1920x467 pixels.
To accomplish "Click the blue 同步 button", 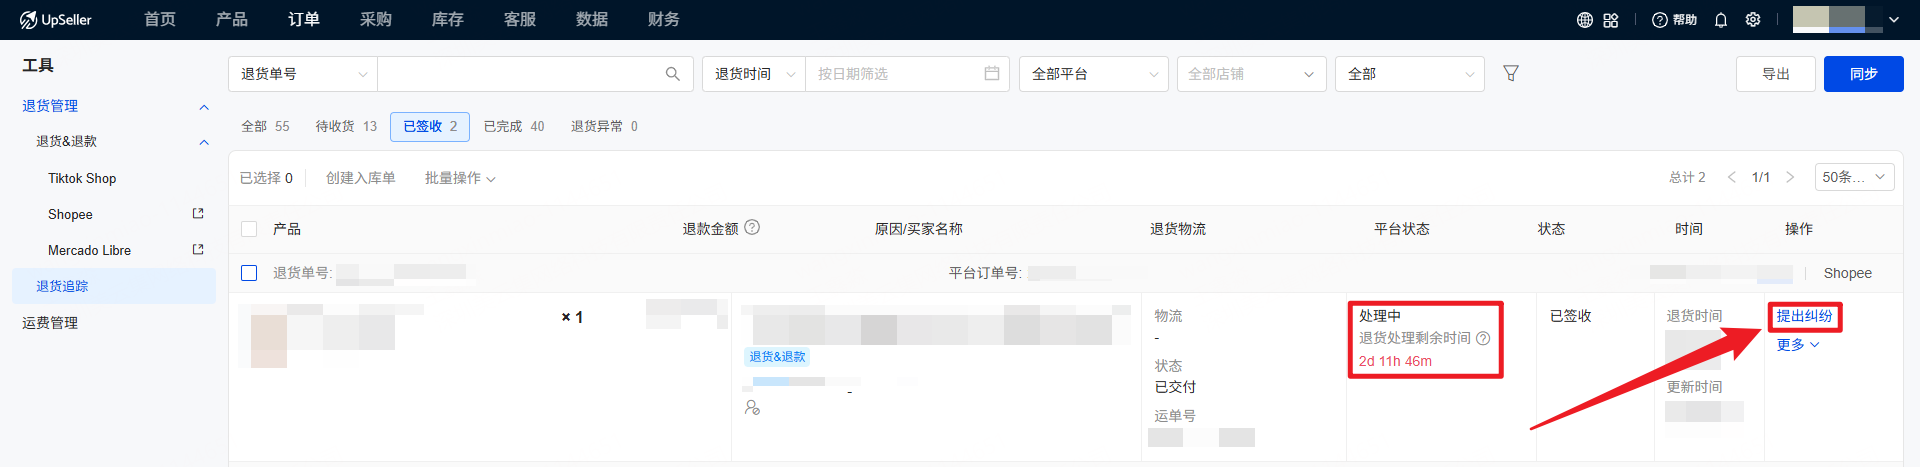I will (x=1862, y=74).
